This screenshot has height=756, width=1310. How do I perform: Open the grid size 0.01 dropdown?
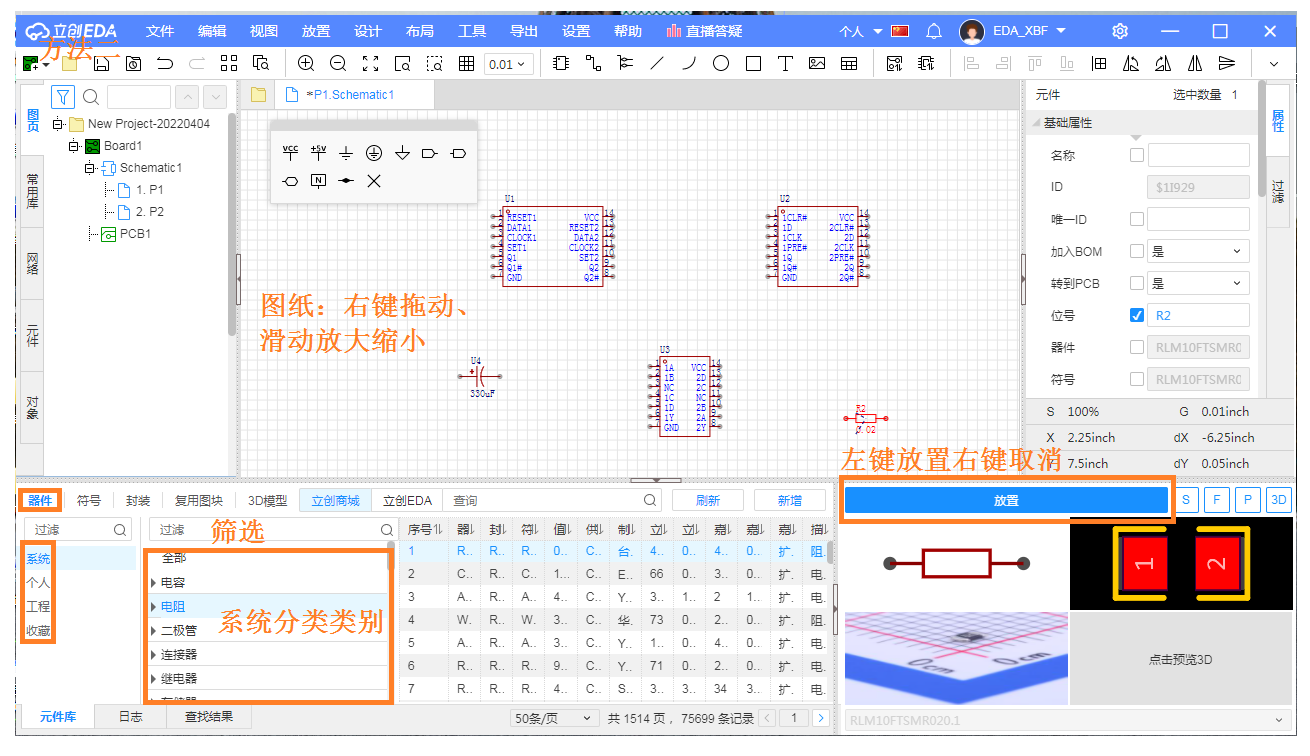click(507, 62)
